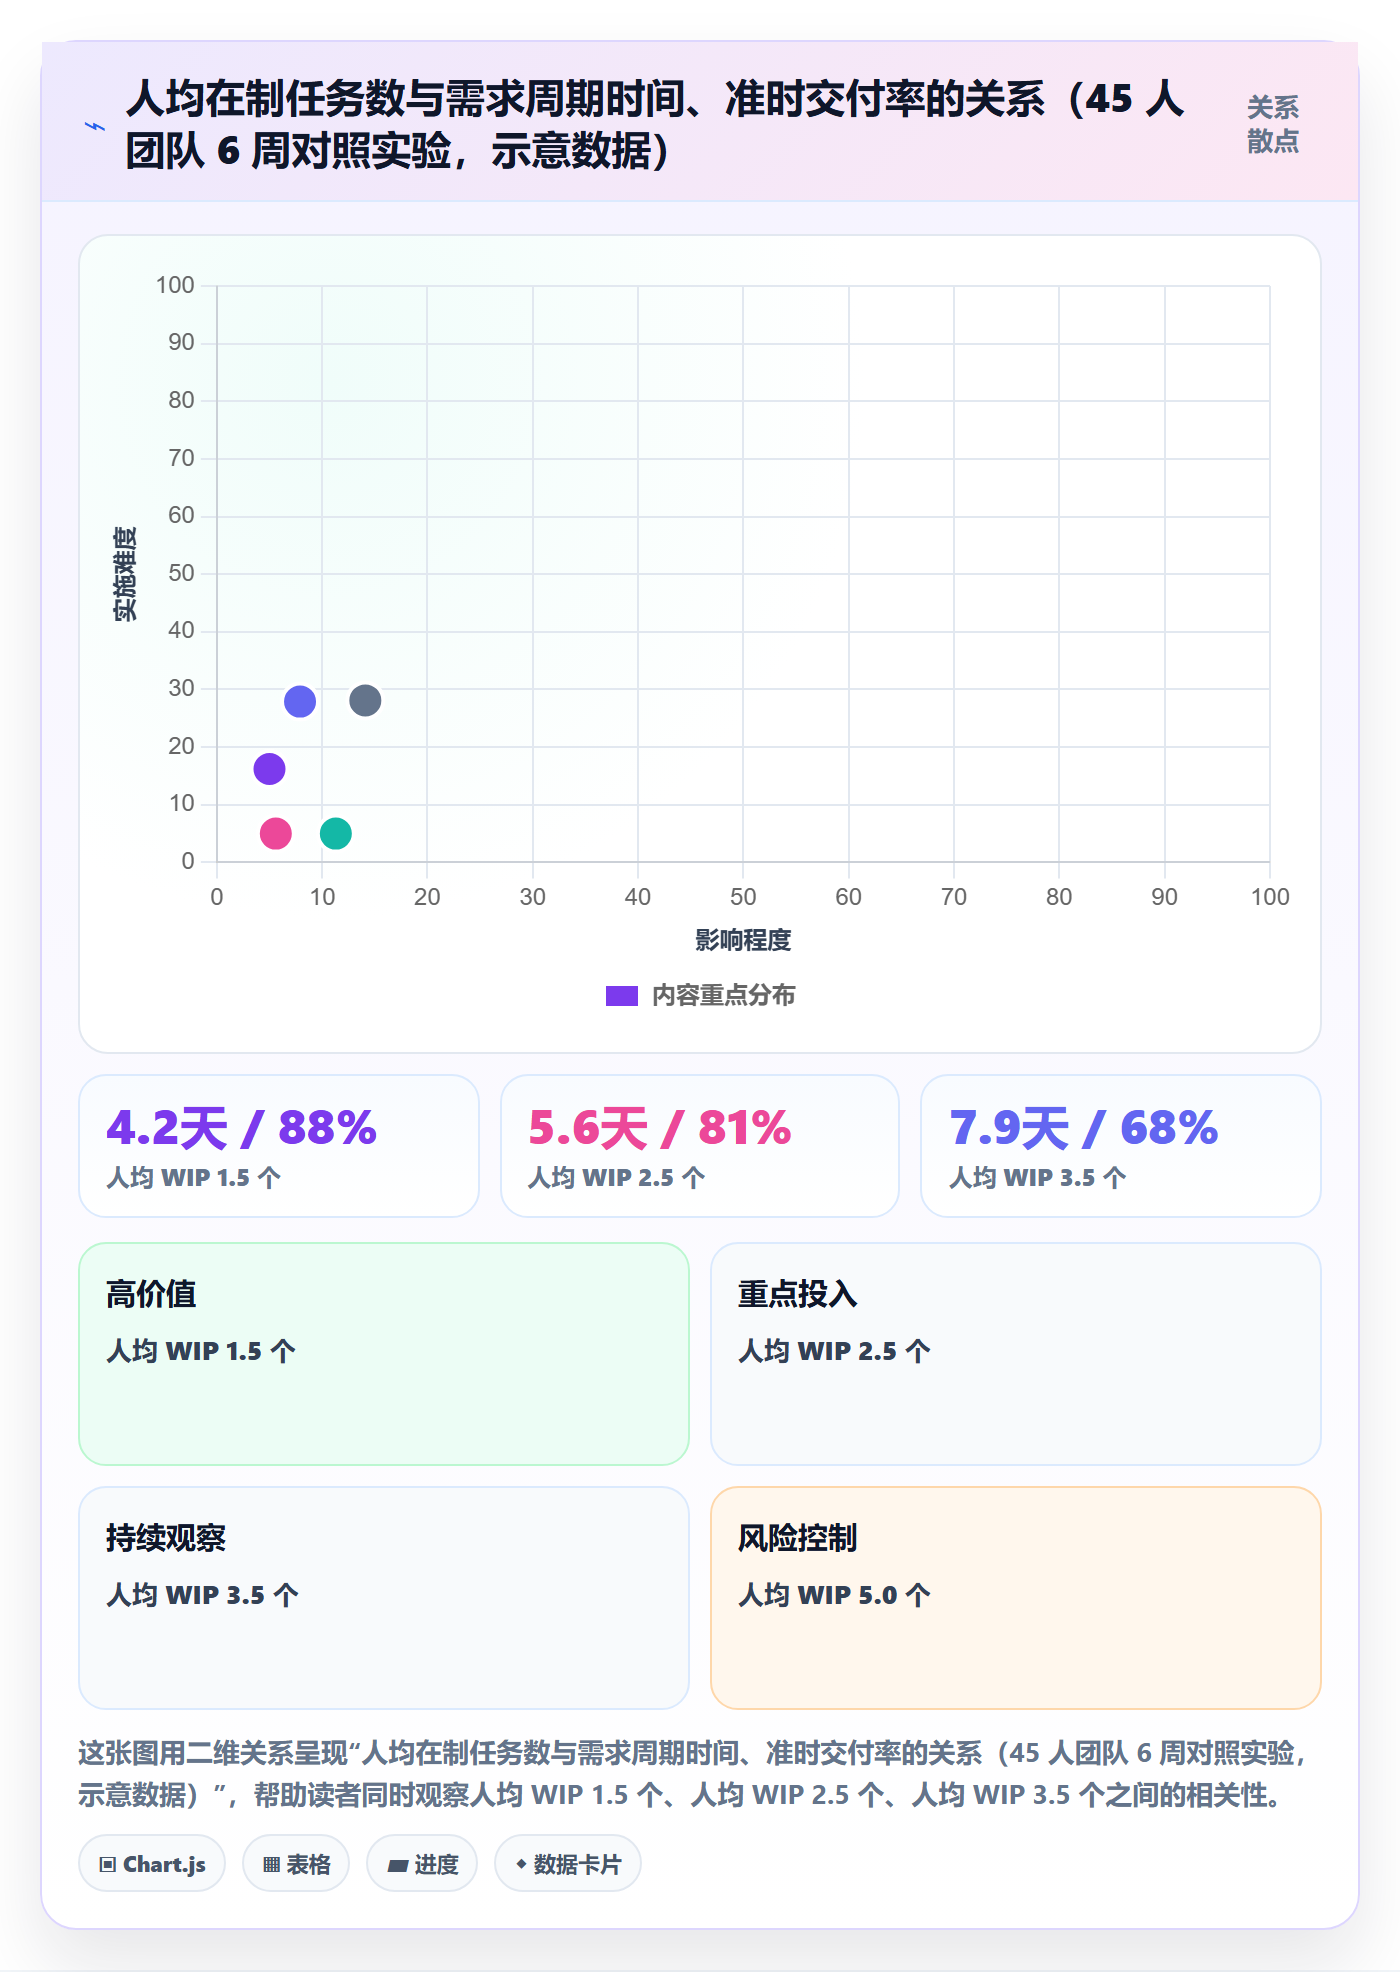Click the 关系散点 label in header
Screen dimensions: 1400x1972
coord(1272,124)
